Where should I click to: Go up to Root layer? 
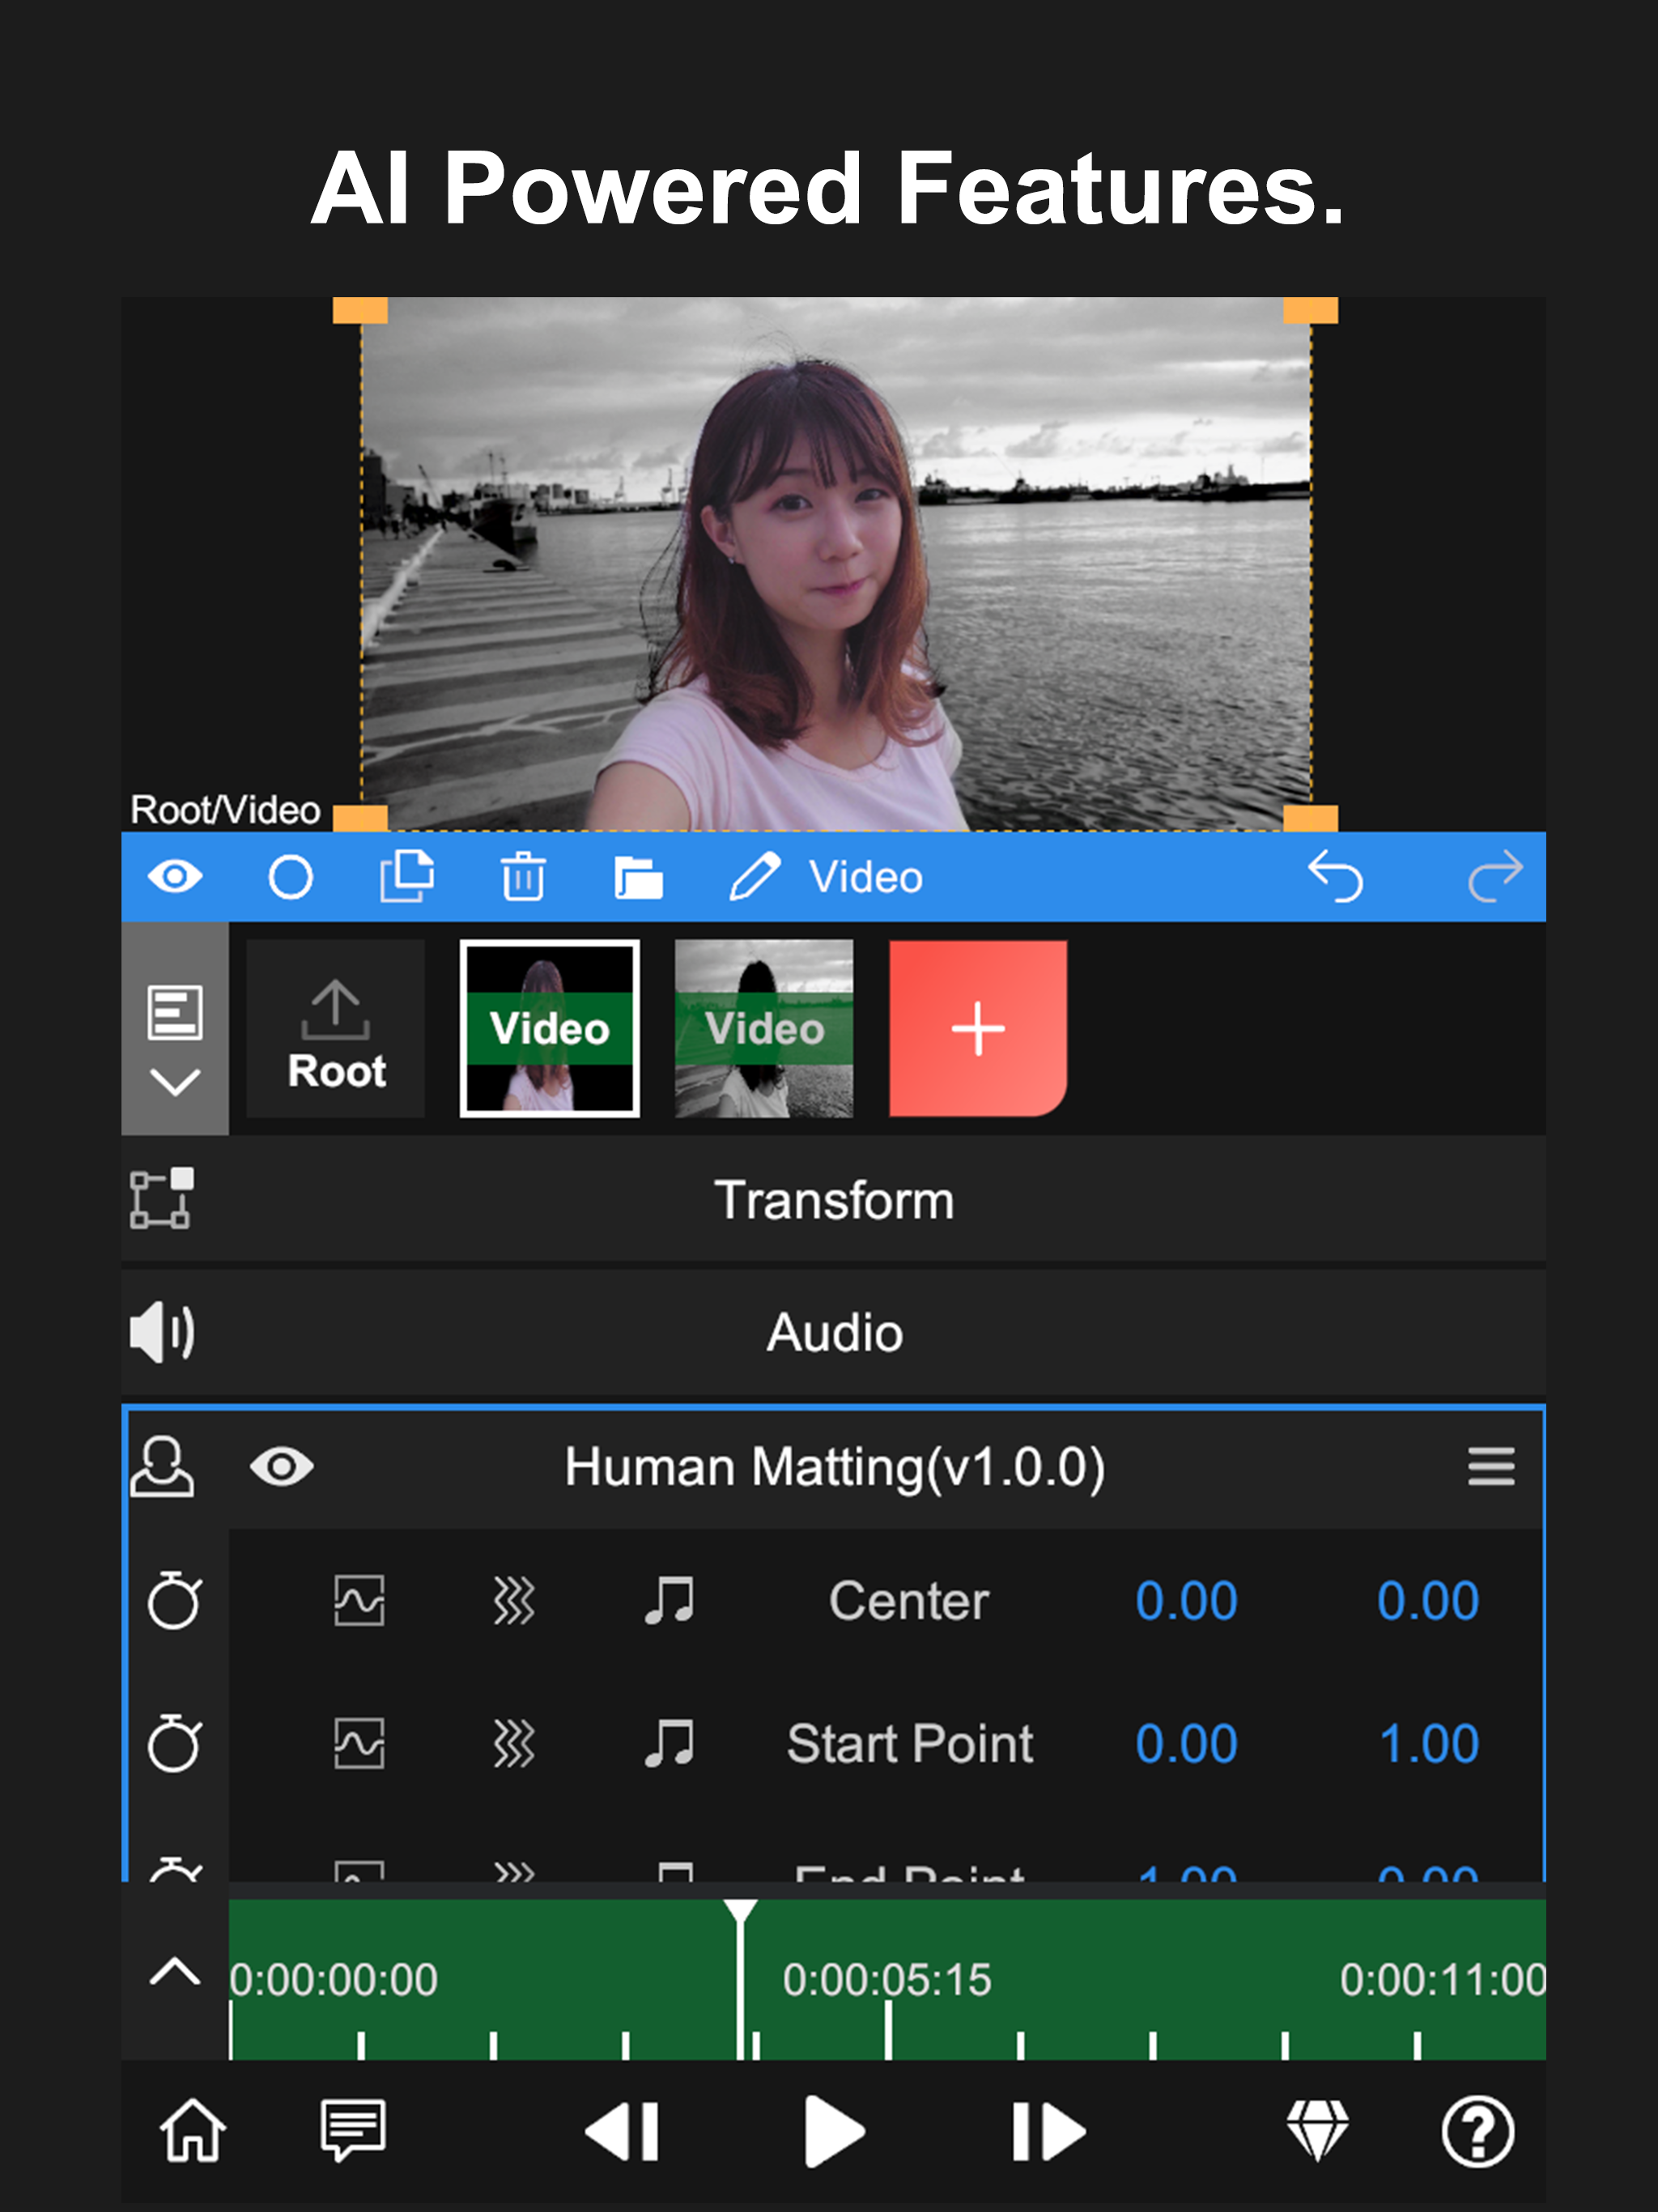point(336,1029)
